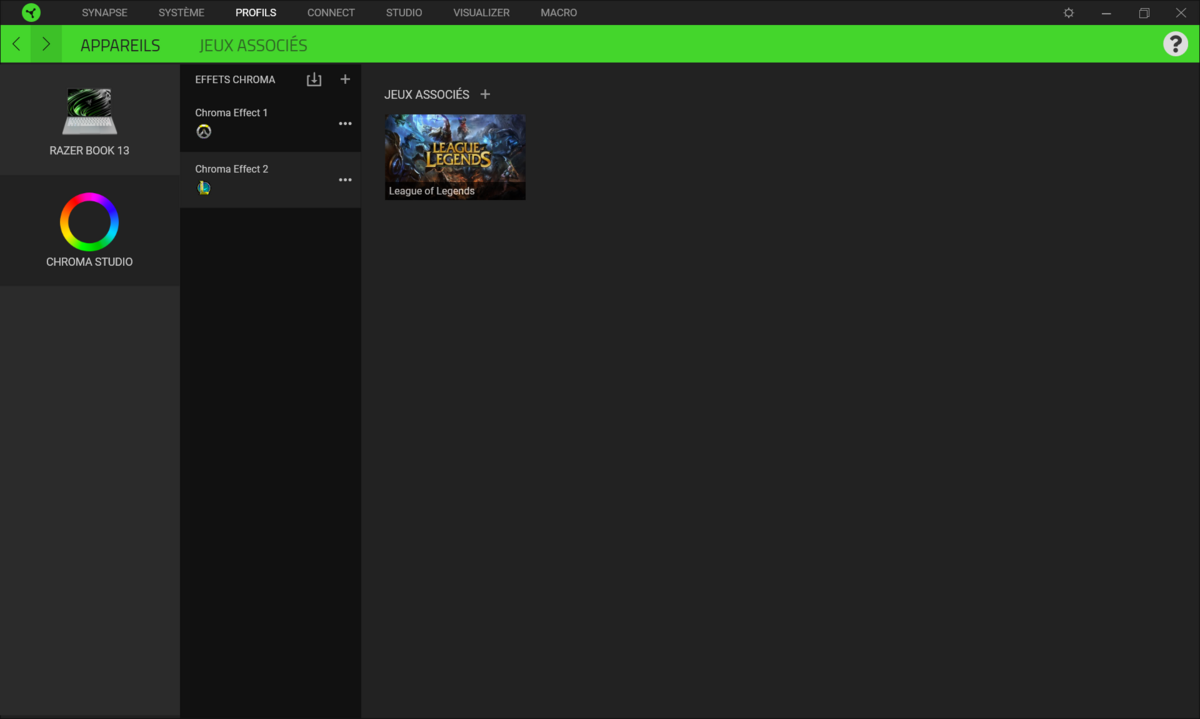Open the JEUX ASSOCIÉS subtab
The height and width of the screenshot is (719, 1200).
[253, 46]
